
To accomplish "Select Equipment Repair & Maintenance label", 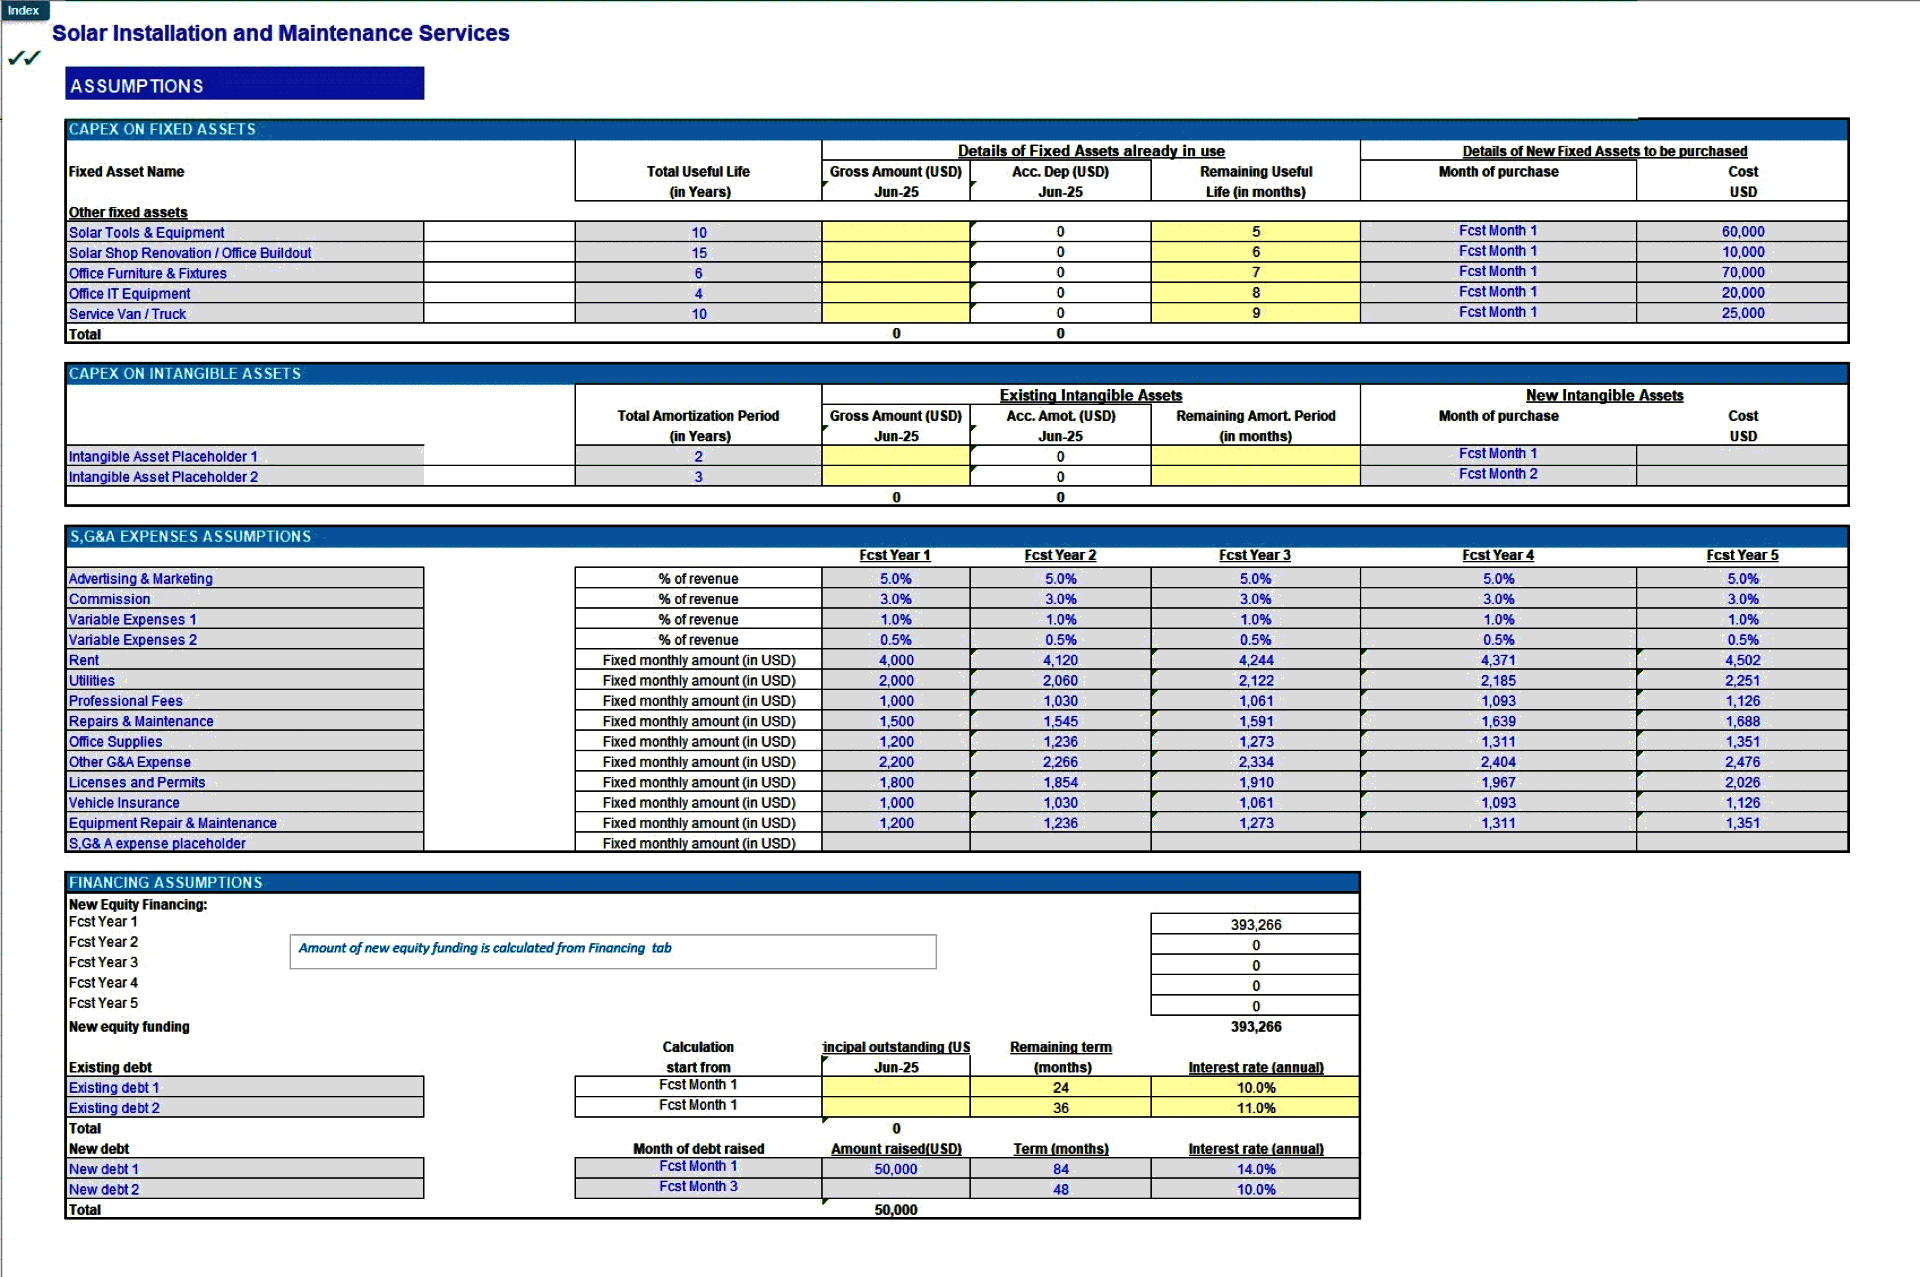I will 245,823.
